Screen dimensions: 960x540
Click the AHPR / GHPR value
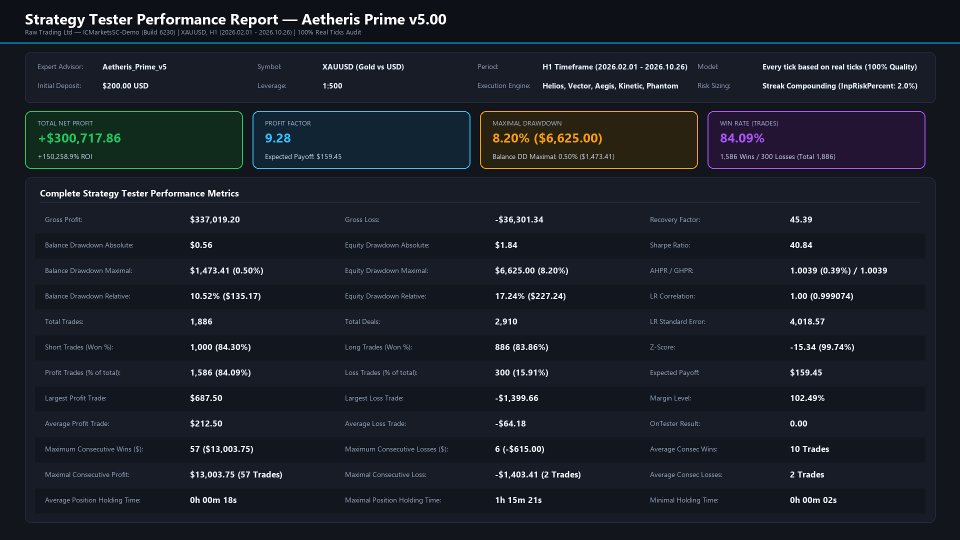click(x=838, y=271)
